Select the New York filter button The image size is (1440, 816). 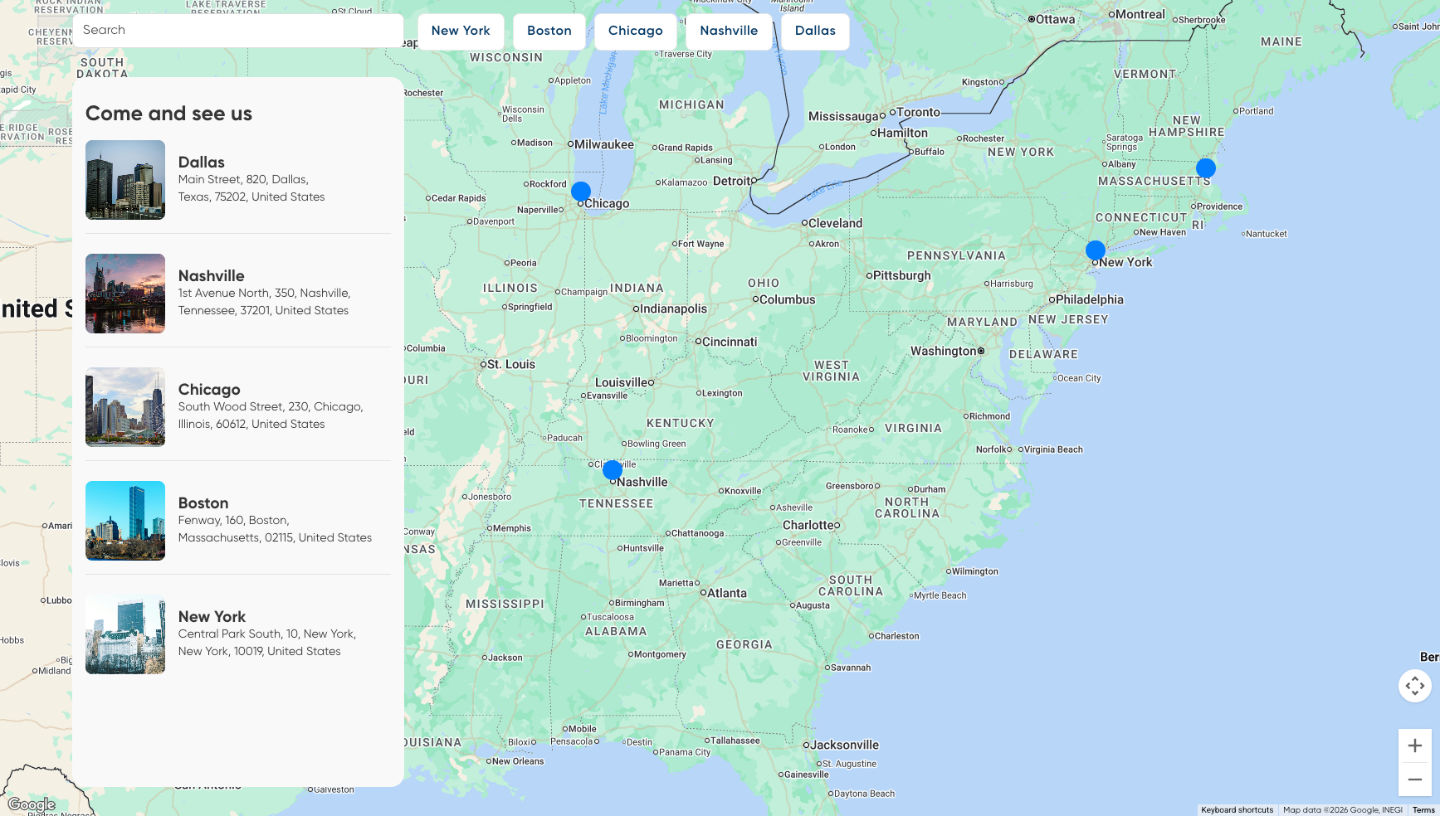[x=460, y=31]
